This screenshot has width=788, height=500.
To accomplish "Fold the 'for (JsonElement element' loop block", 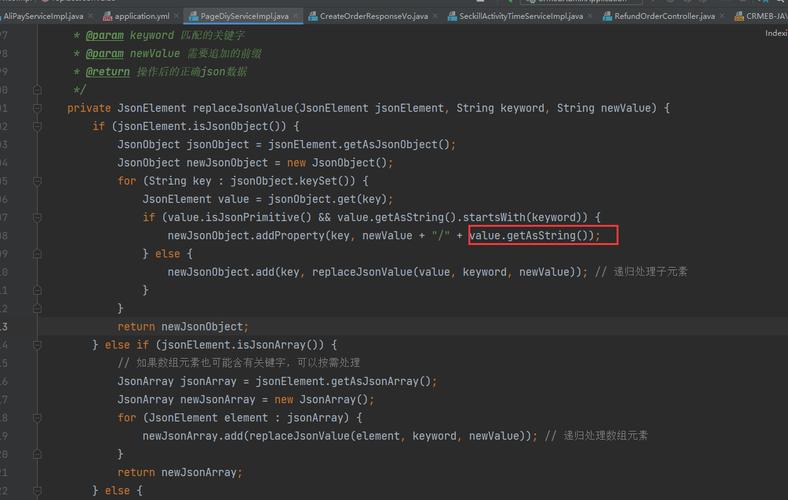I will click(37, 418).
